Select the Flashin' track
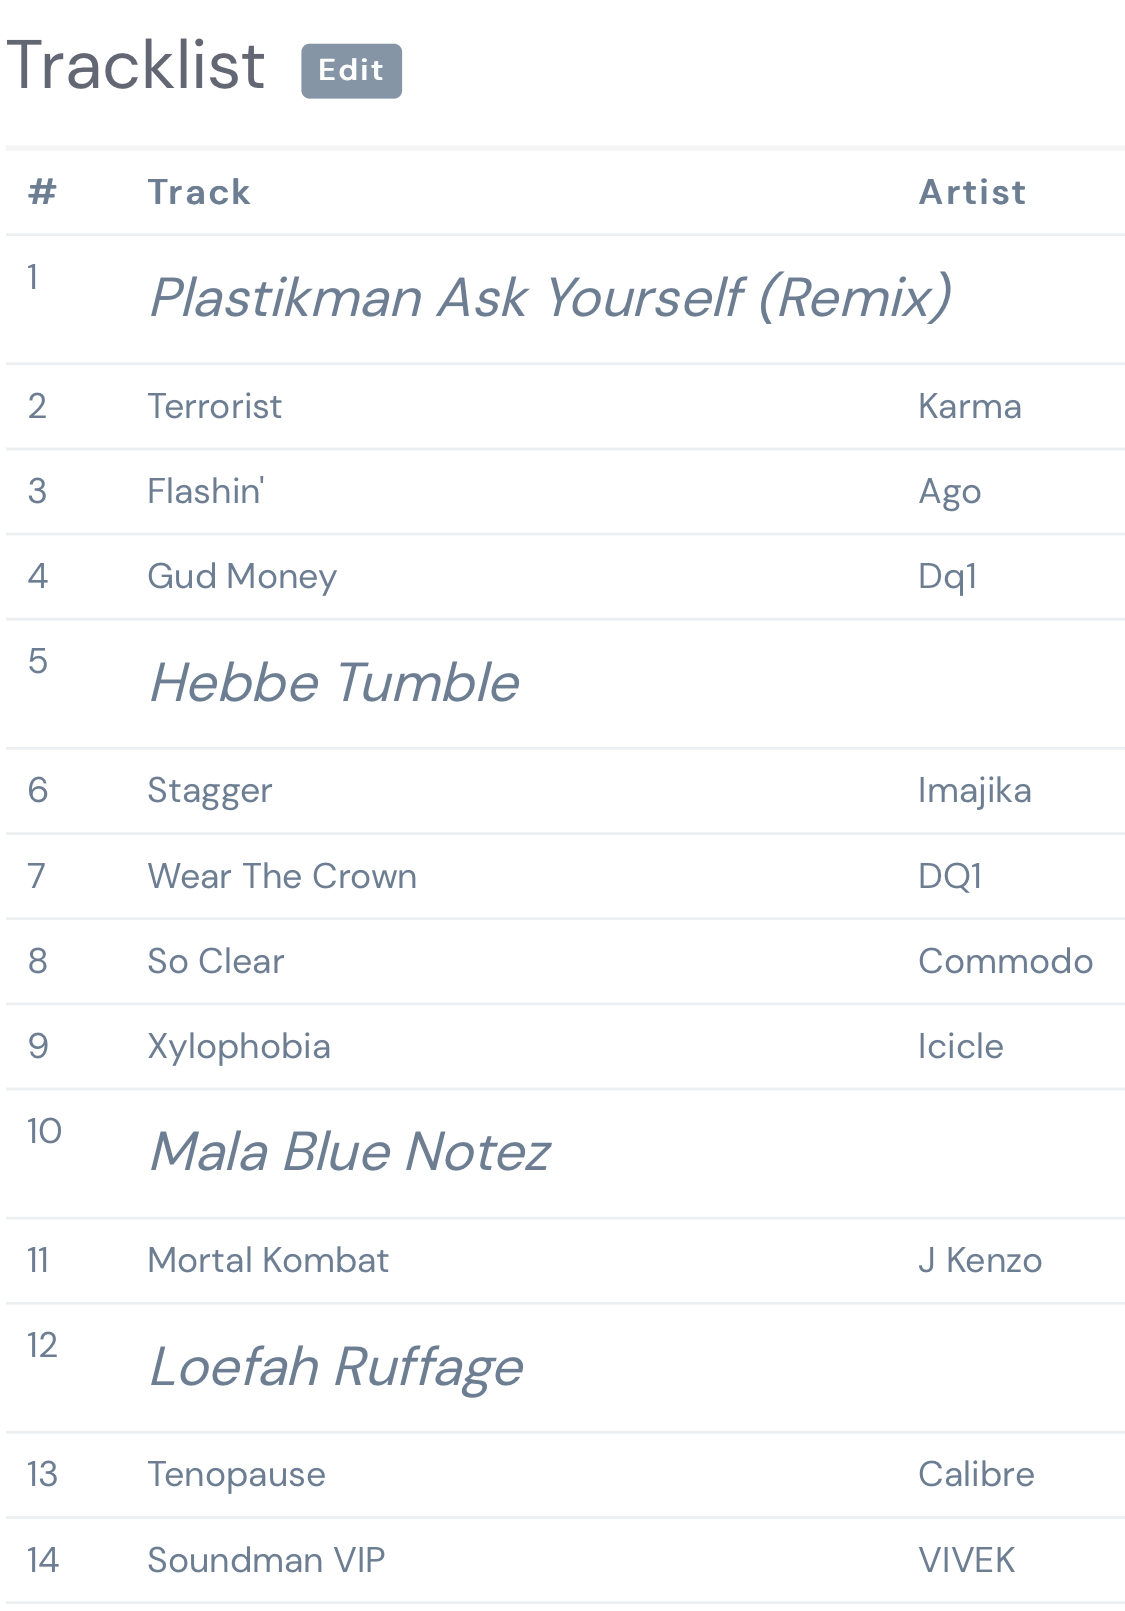1125x1611 pixels. (206, 492)
